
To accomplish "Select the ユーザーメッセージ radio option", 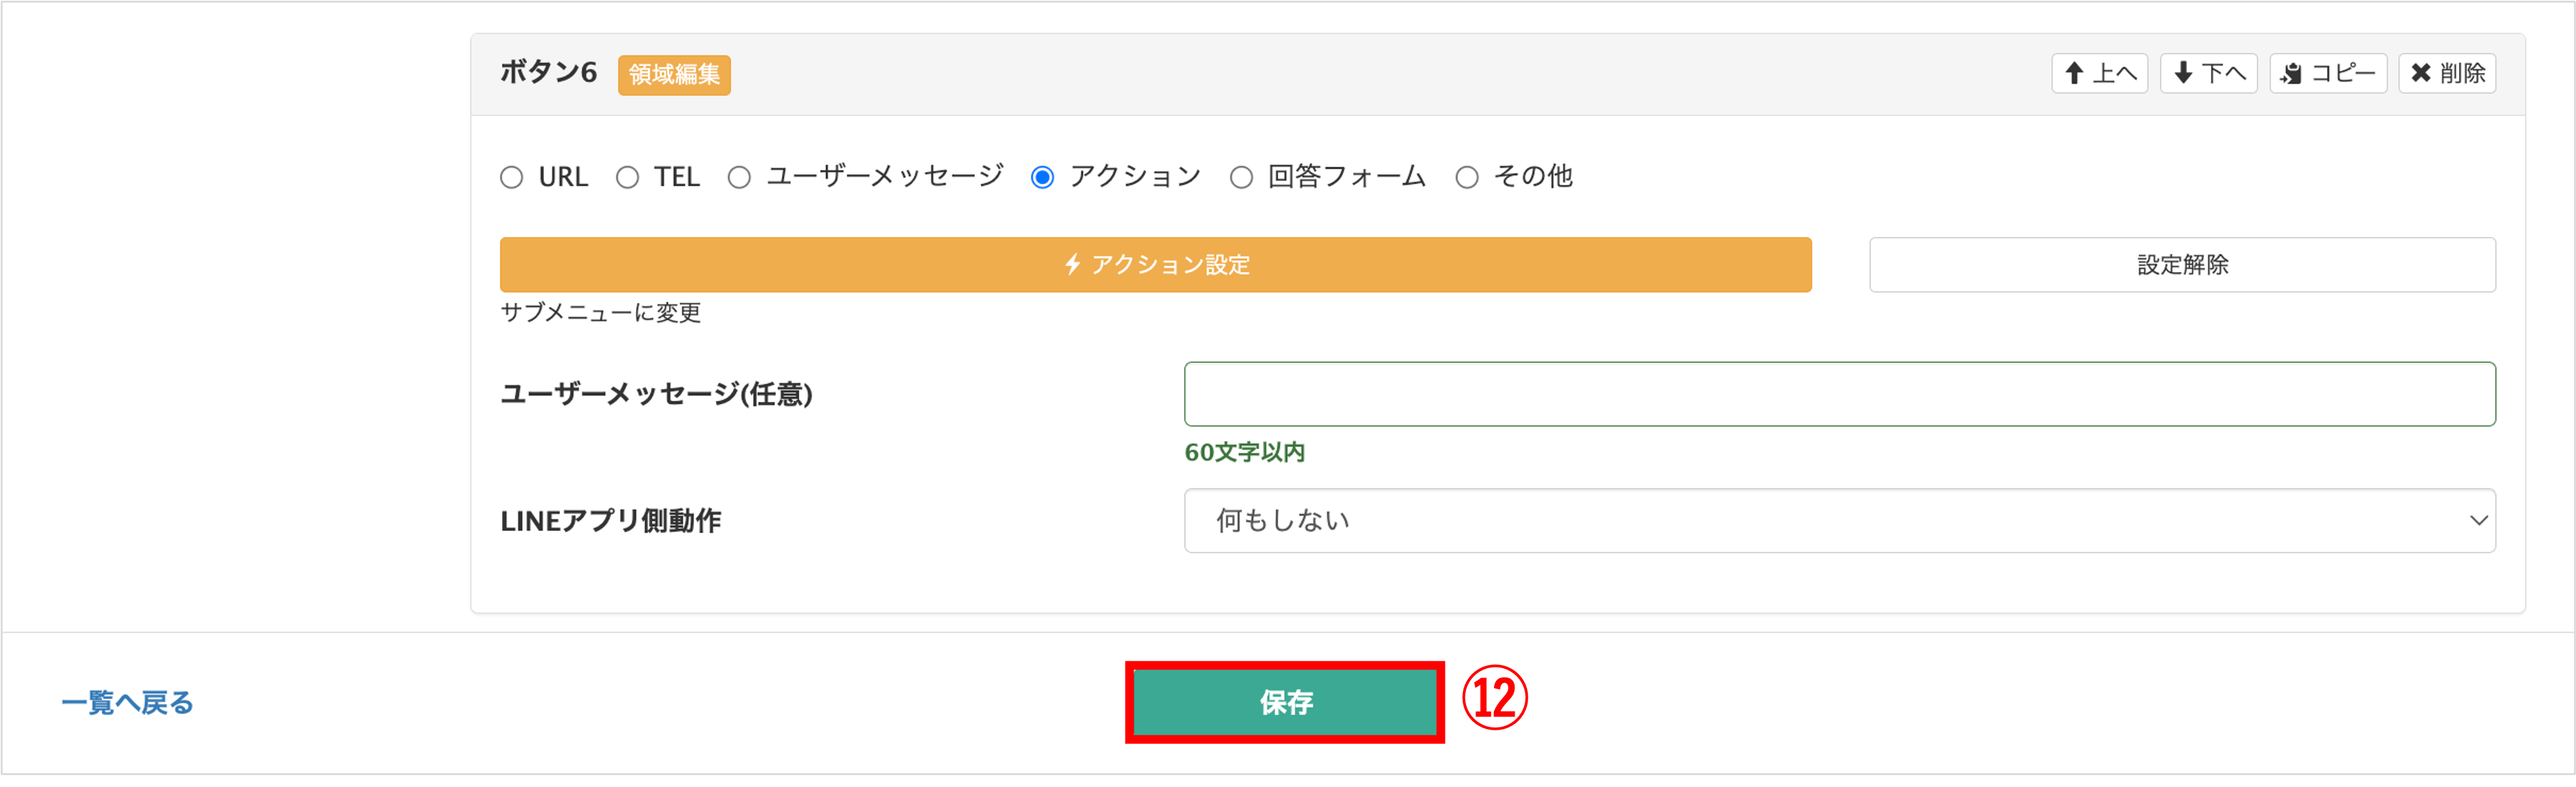I will click(740, 178).
